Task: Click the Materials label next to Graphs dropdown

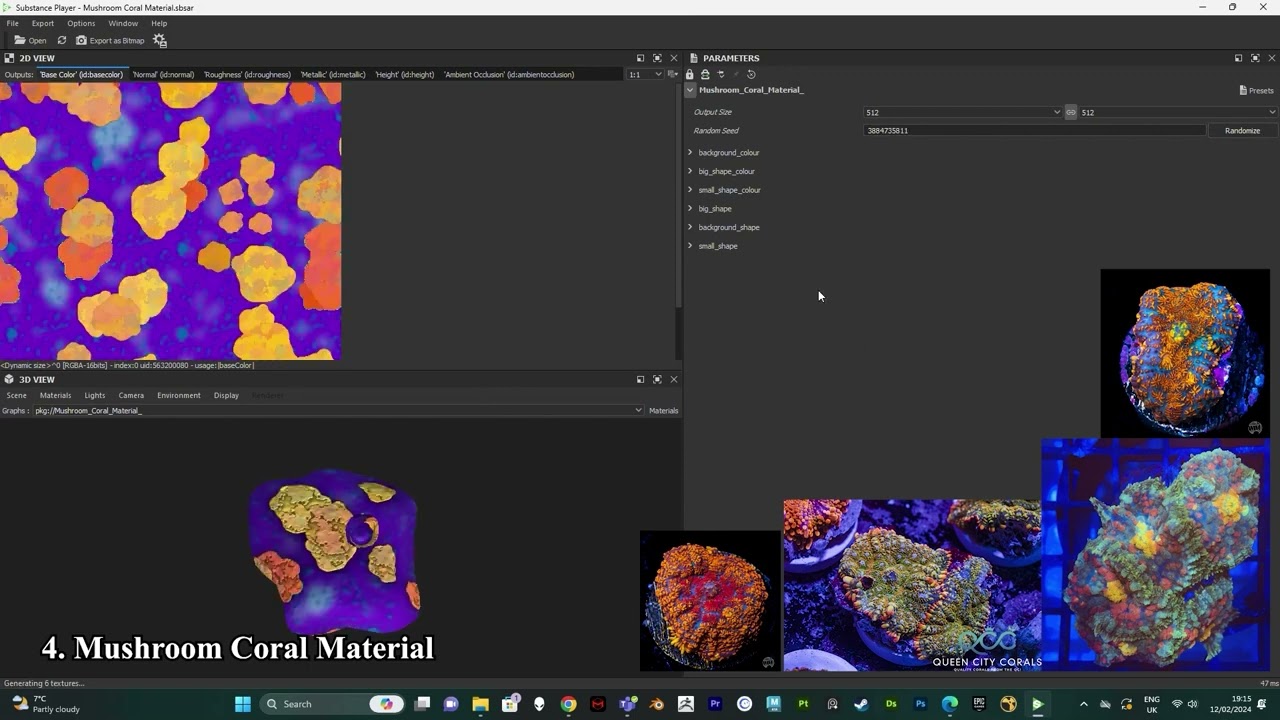Action: (x=663, y=410)
